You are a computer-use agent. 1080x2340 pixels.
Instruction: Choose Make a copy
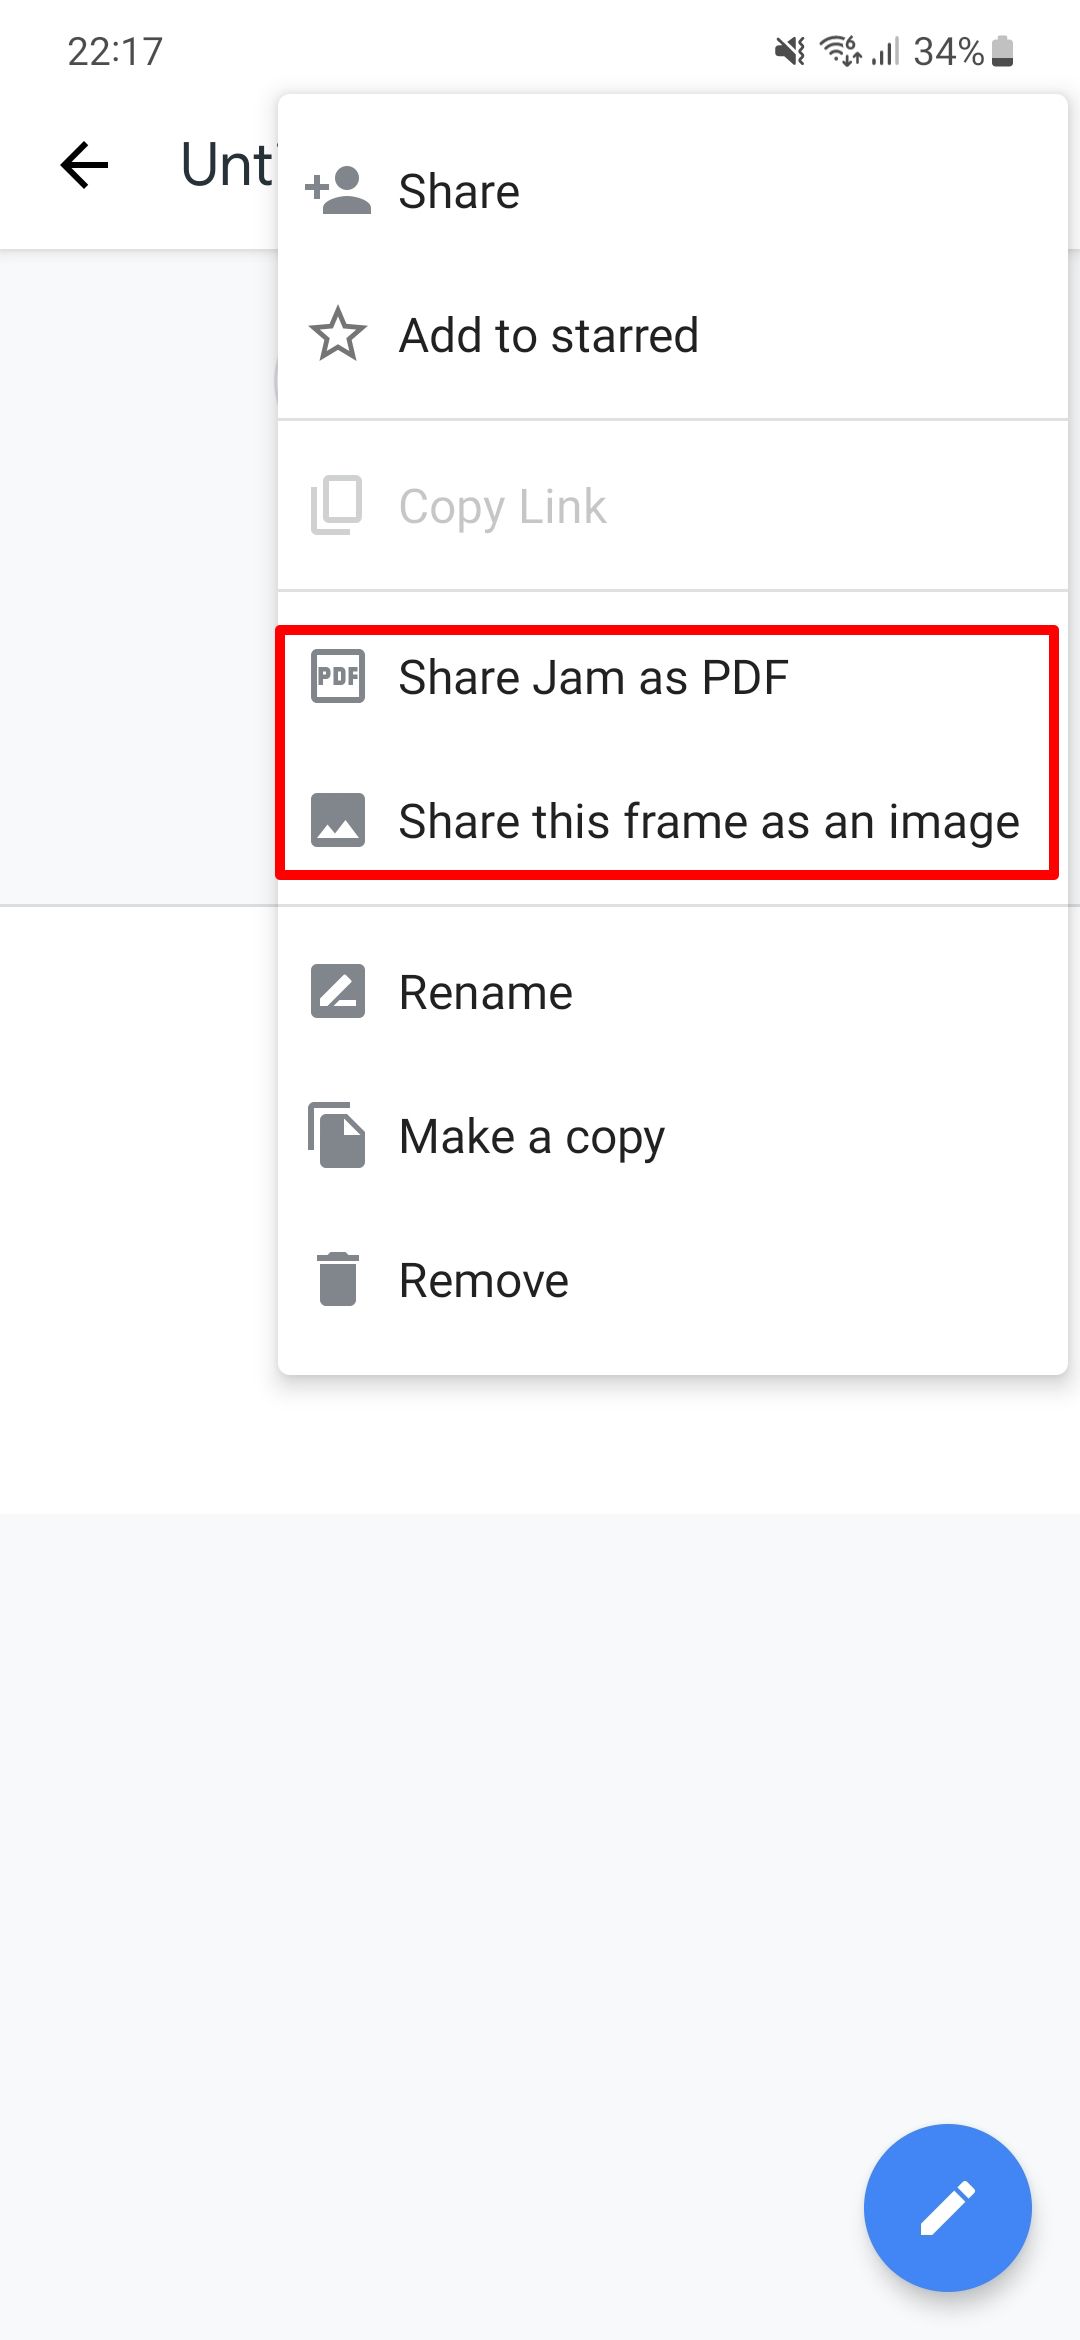click(530, 1136)
